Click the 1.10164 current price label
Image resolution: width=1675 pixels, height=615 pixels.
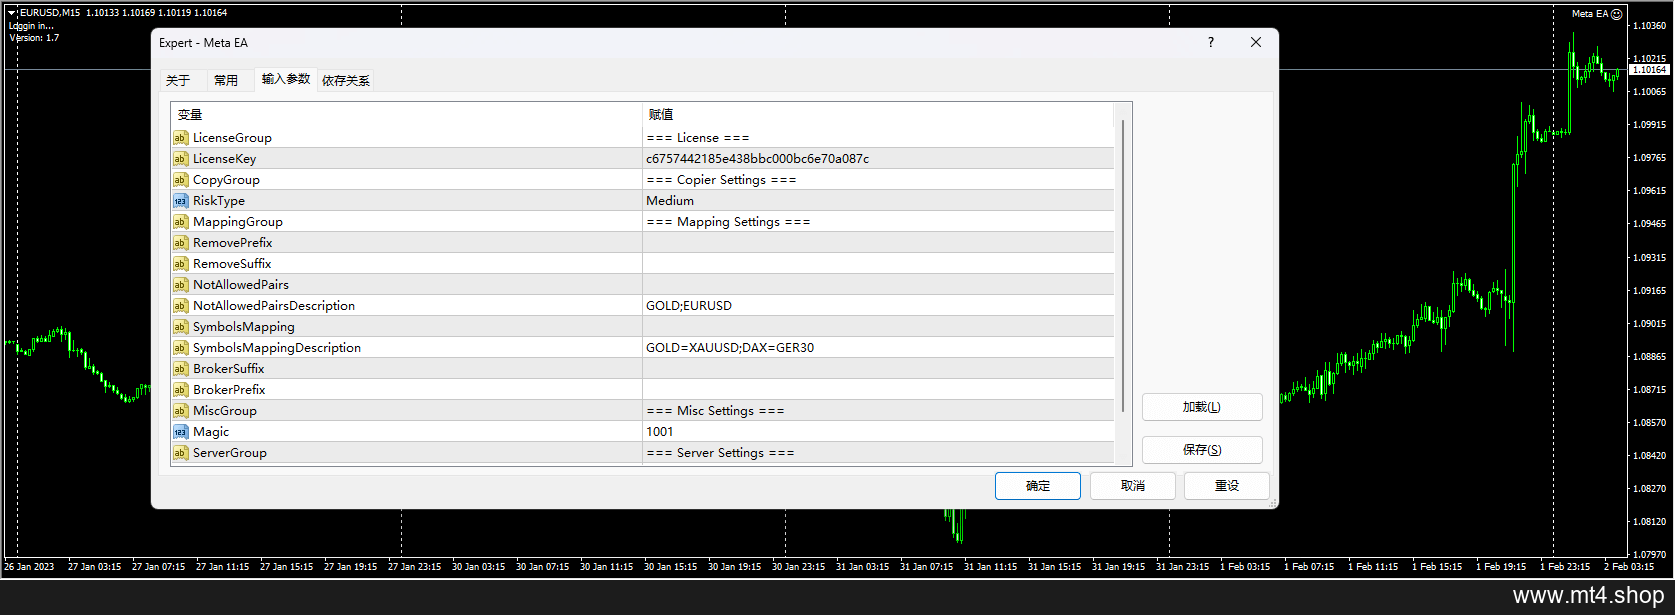1650,70
